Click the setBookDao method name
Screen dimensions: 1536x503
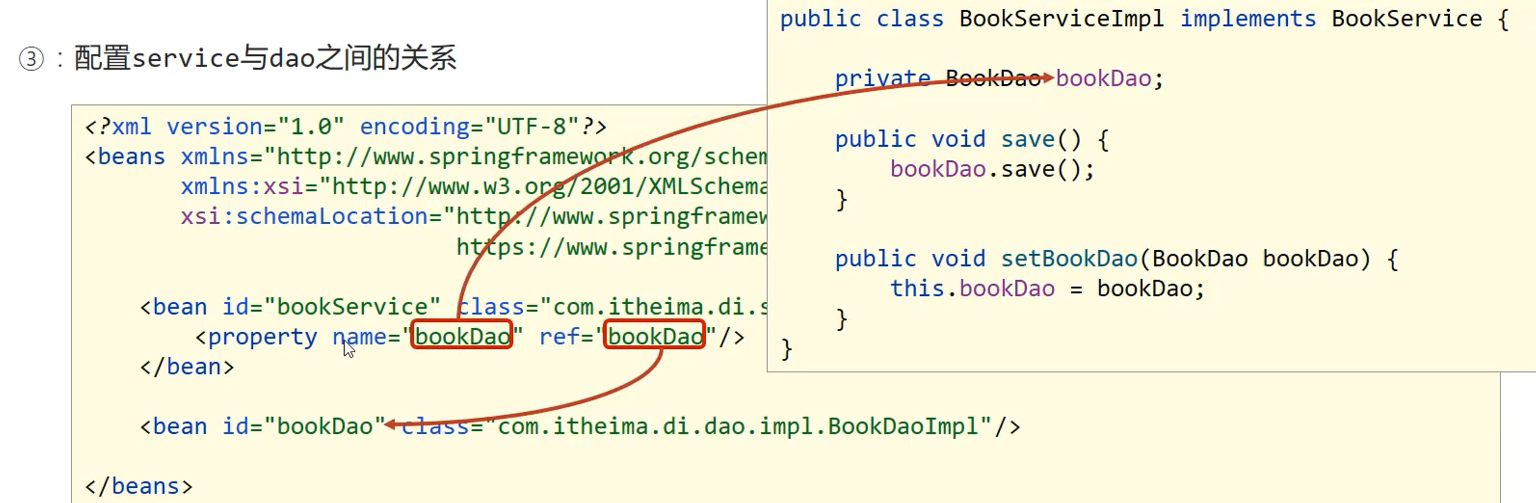point(1069,259)
